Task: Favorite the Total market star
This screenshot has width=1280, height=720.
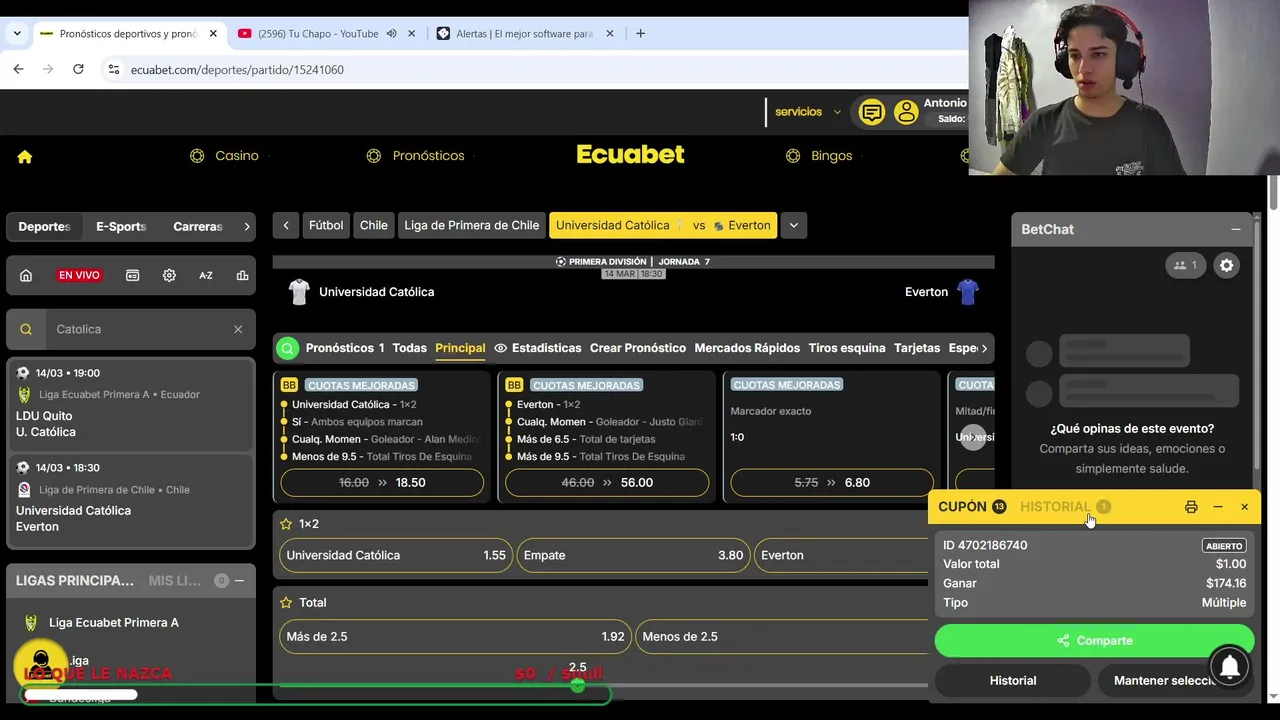Action: (286, 603)
